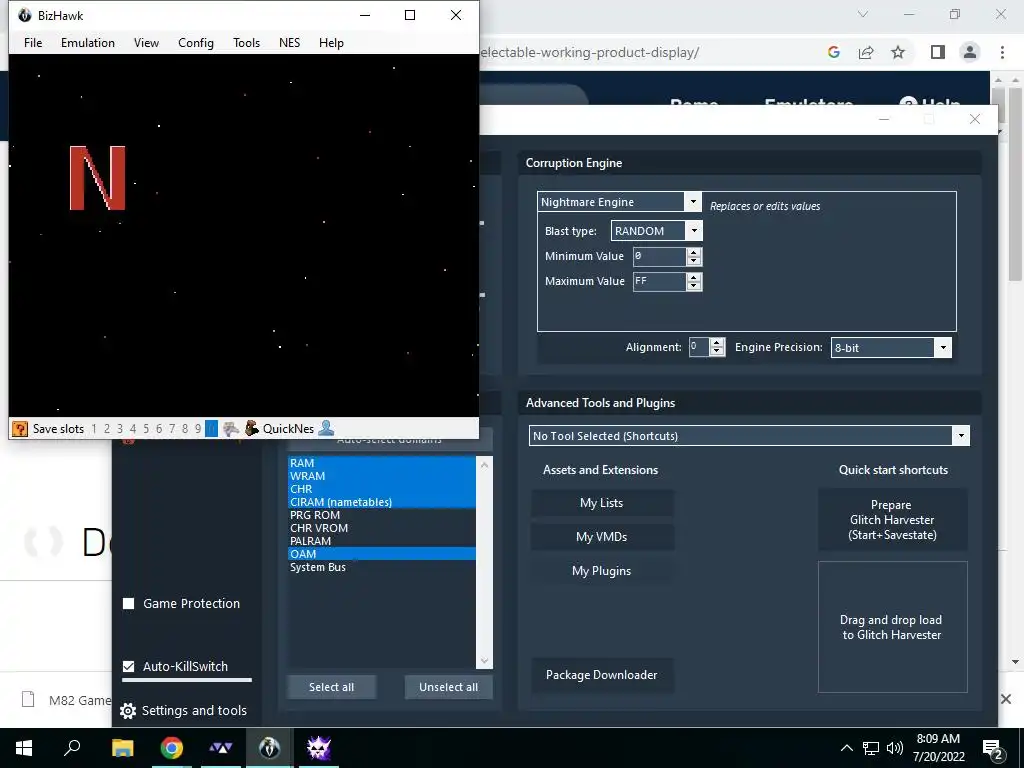Select save slot 0
The image size is (1024, 768).
211,429
